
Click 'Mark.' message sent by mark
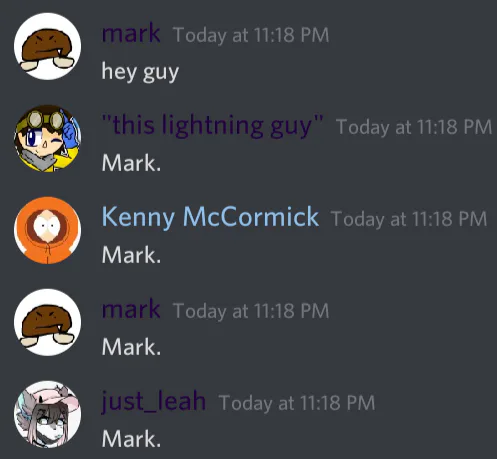click(131, 347)
